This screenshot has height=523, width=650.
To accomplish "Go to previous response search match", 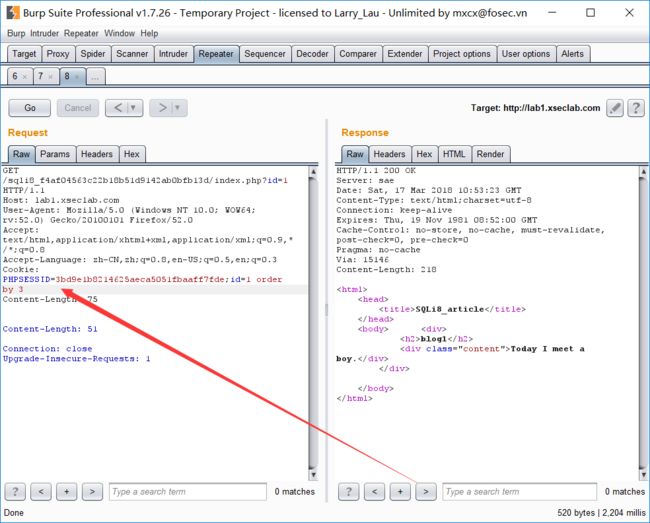I will click(x=374, y=492).
